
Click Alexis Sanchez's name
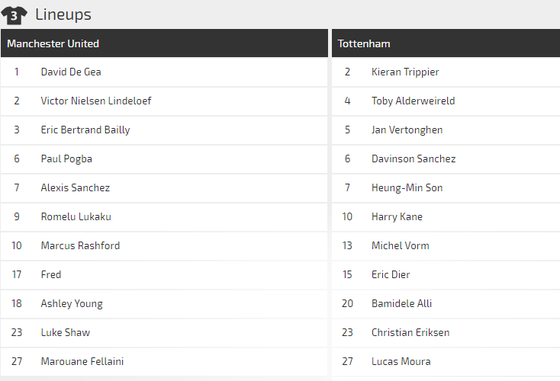pos(75,187)
